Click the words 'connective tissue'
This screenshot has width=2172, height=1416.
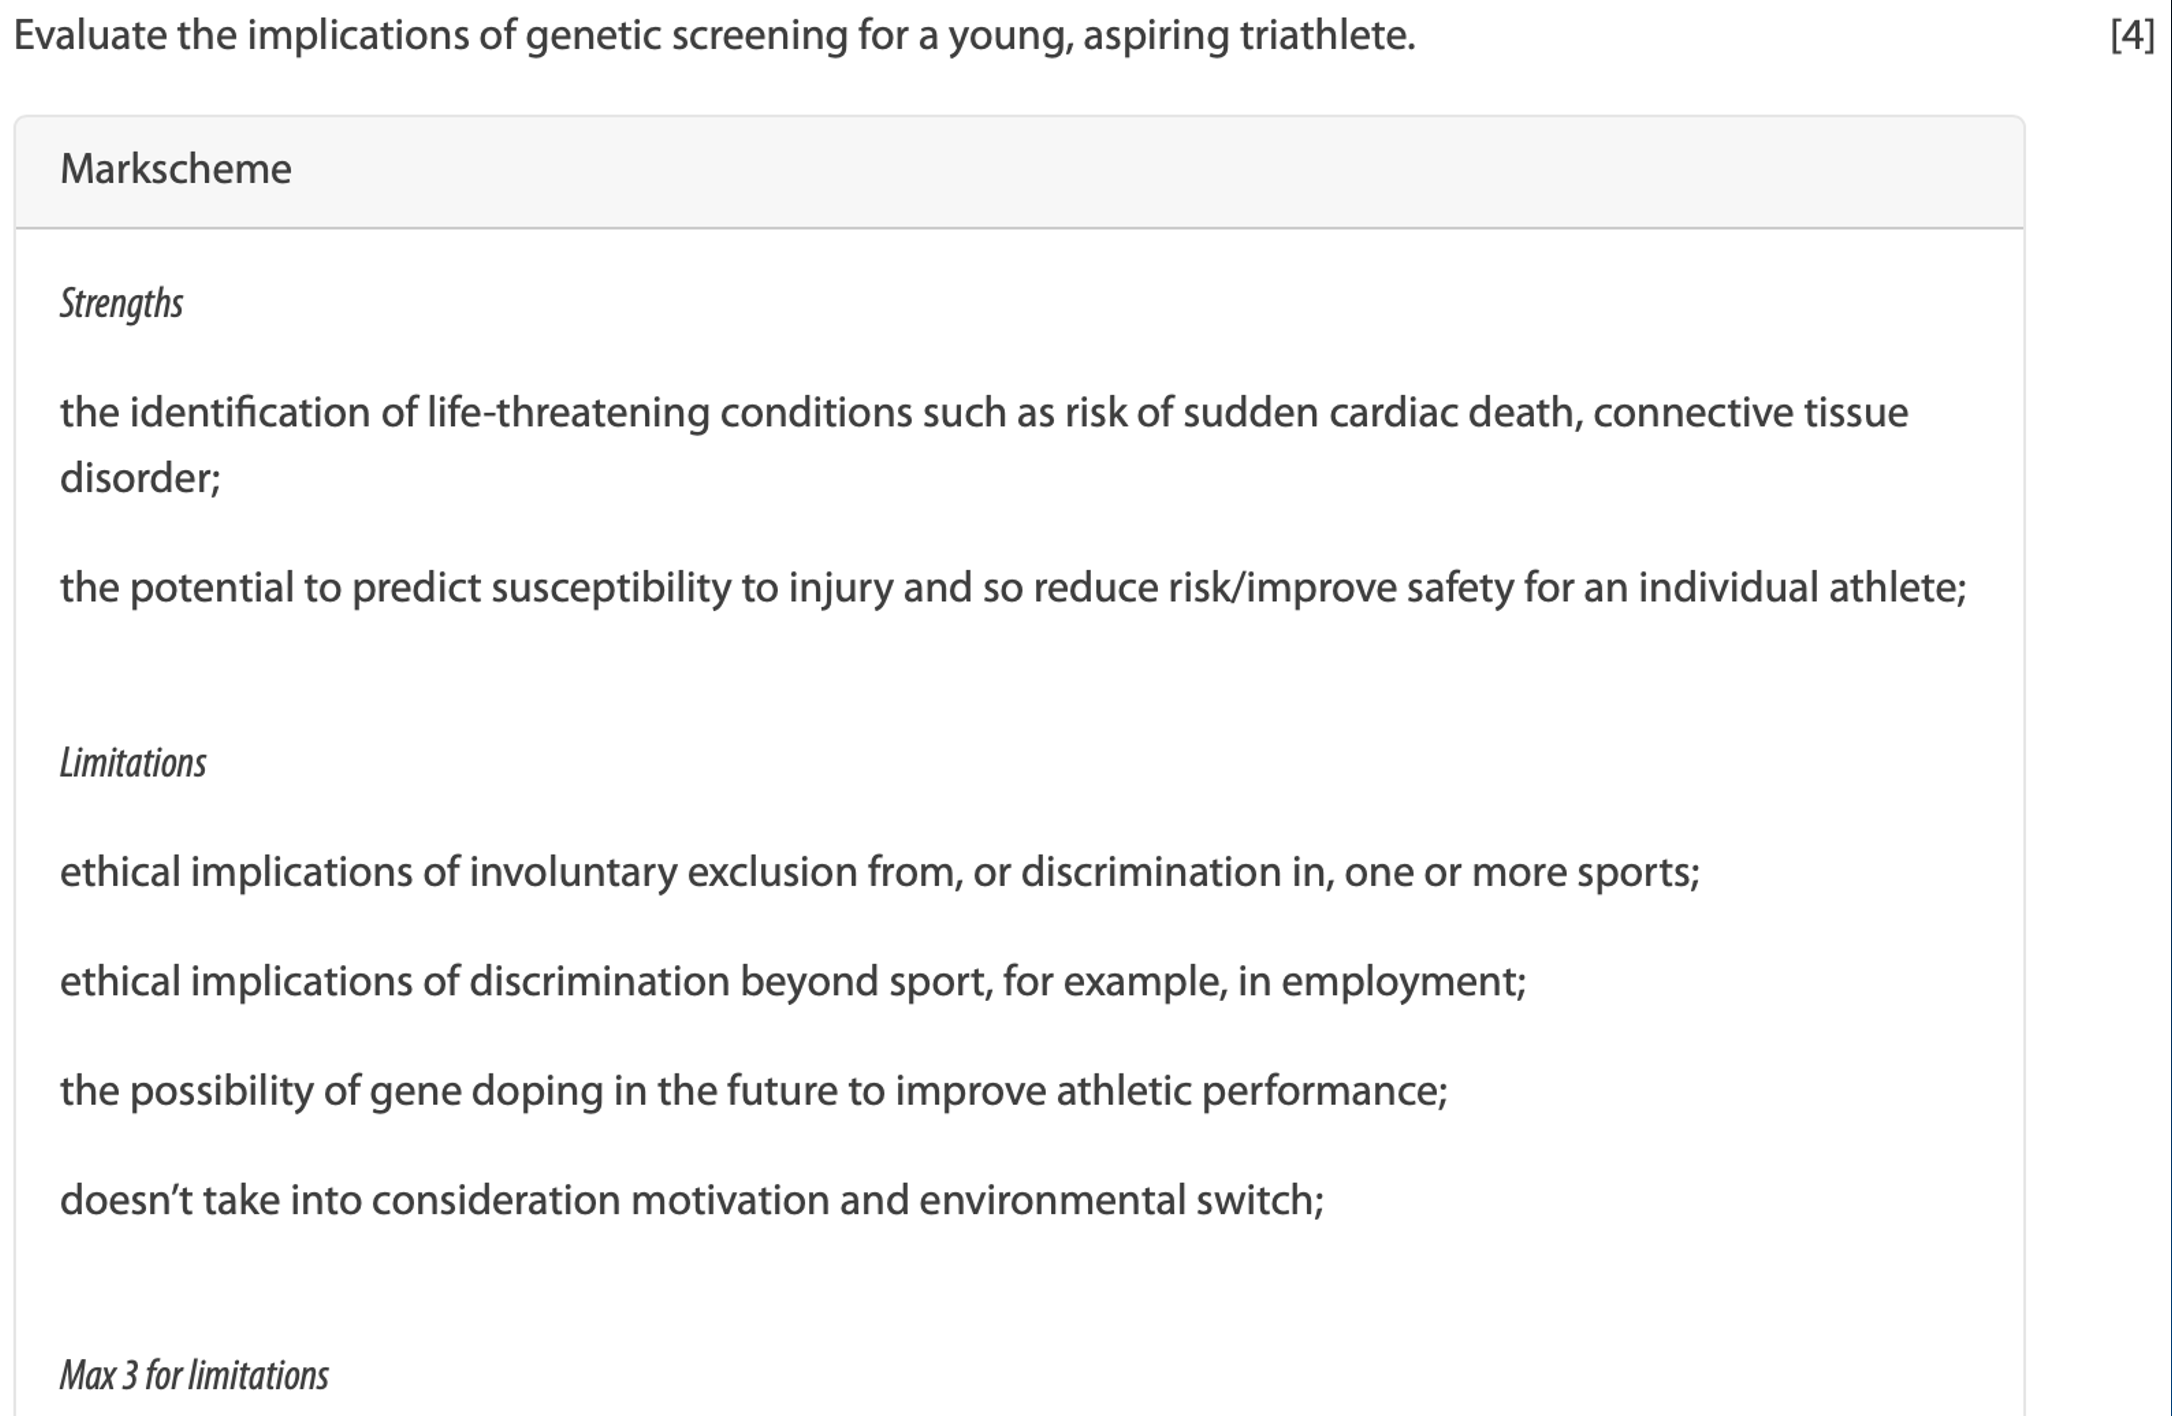pos(1750,413)
